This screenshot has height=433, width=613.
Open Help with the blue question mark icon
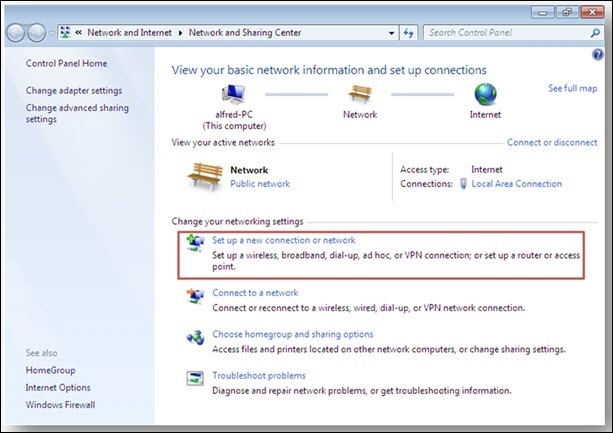598,55
